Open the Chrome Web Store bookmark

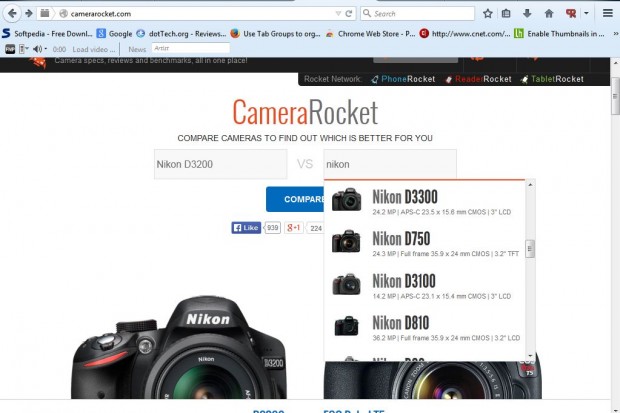pyautogui.click(x=369, y=33)
